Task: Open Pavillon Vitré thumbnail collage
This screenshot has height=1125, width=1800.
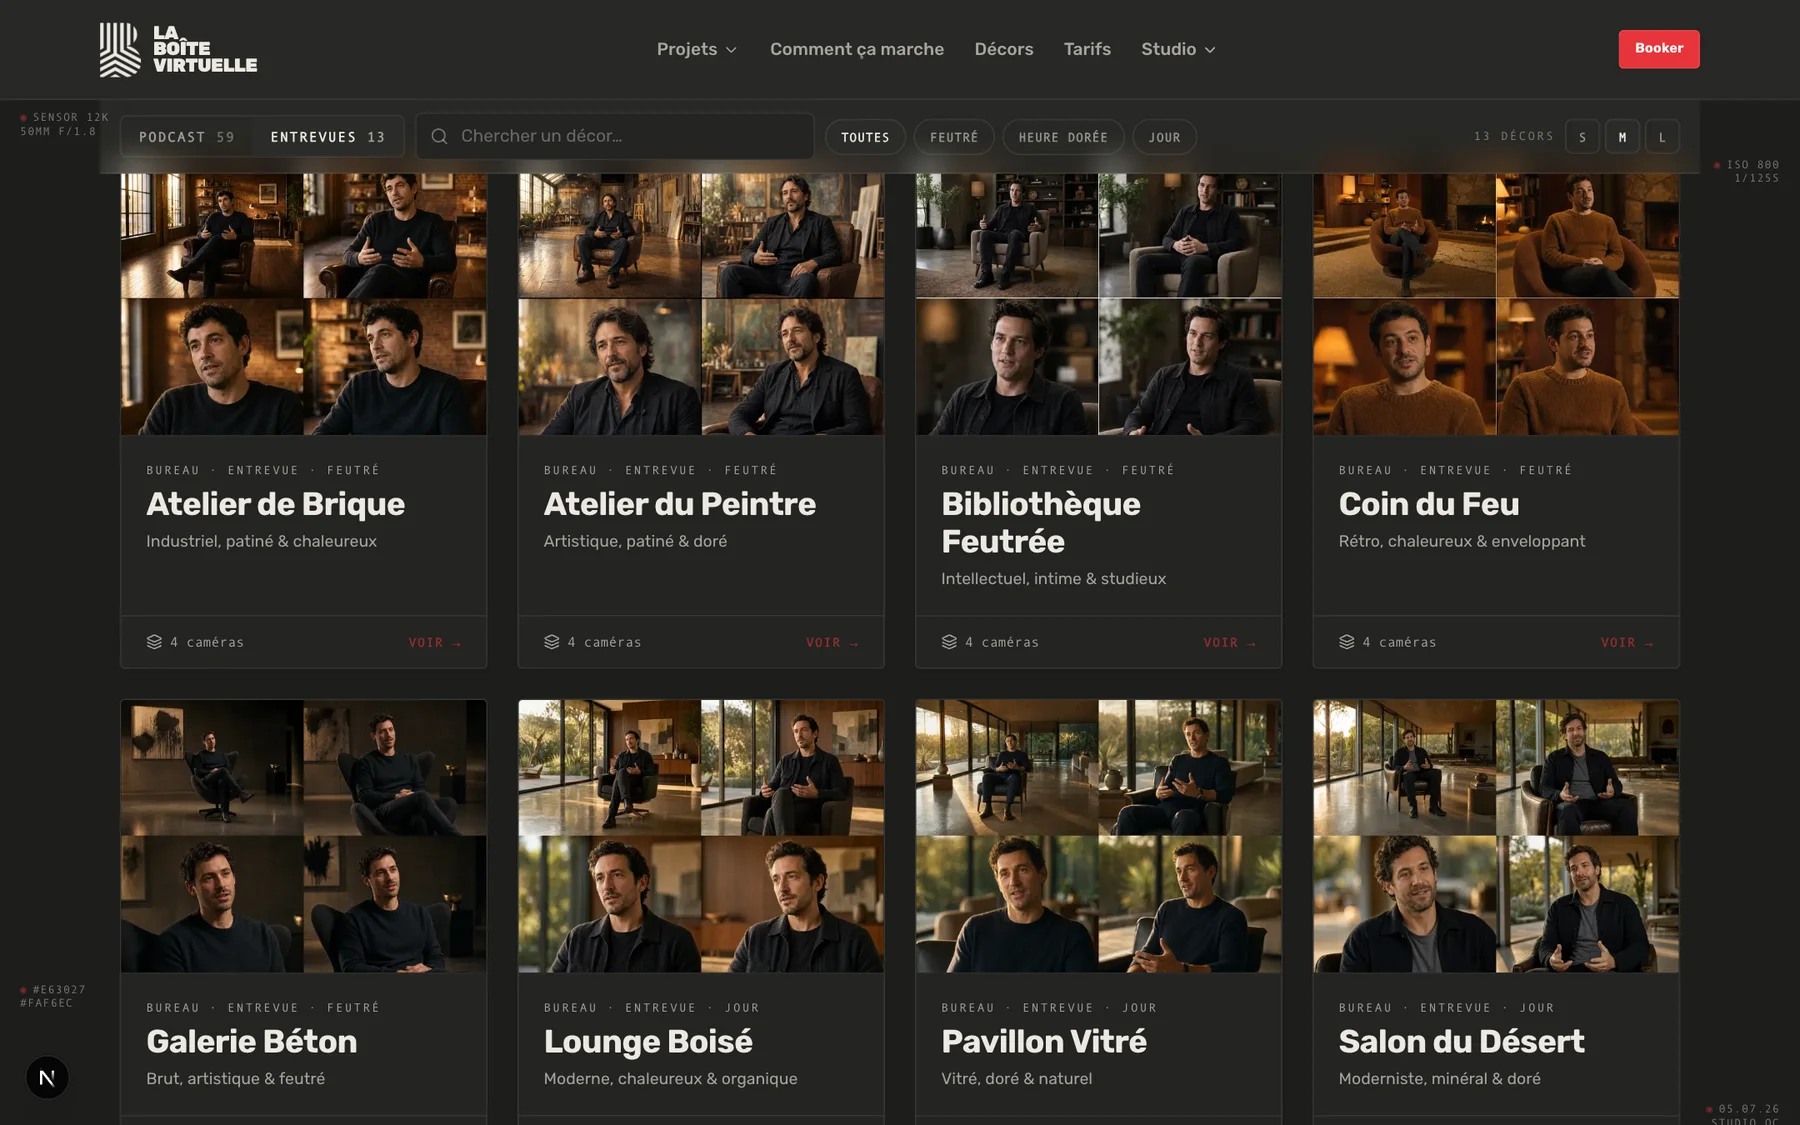Action: 1099,836
